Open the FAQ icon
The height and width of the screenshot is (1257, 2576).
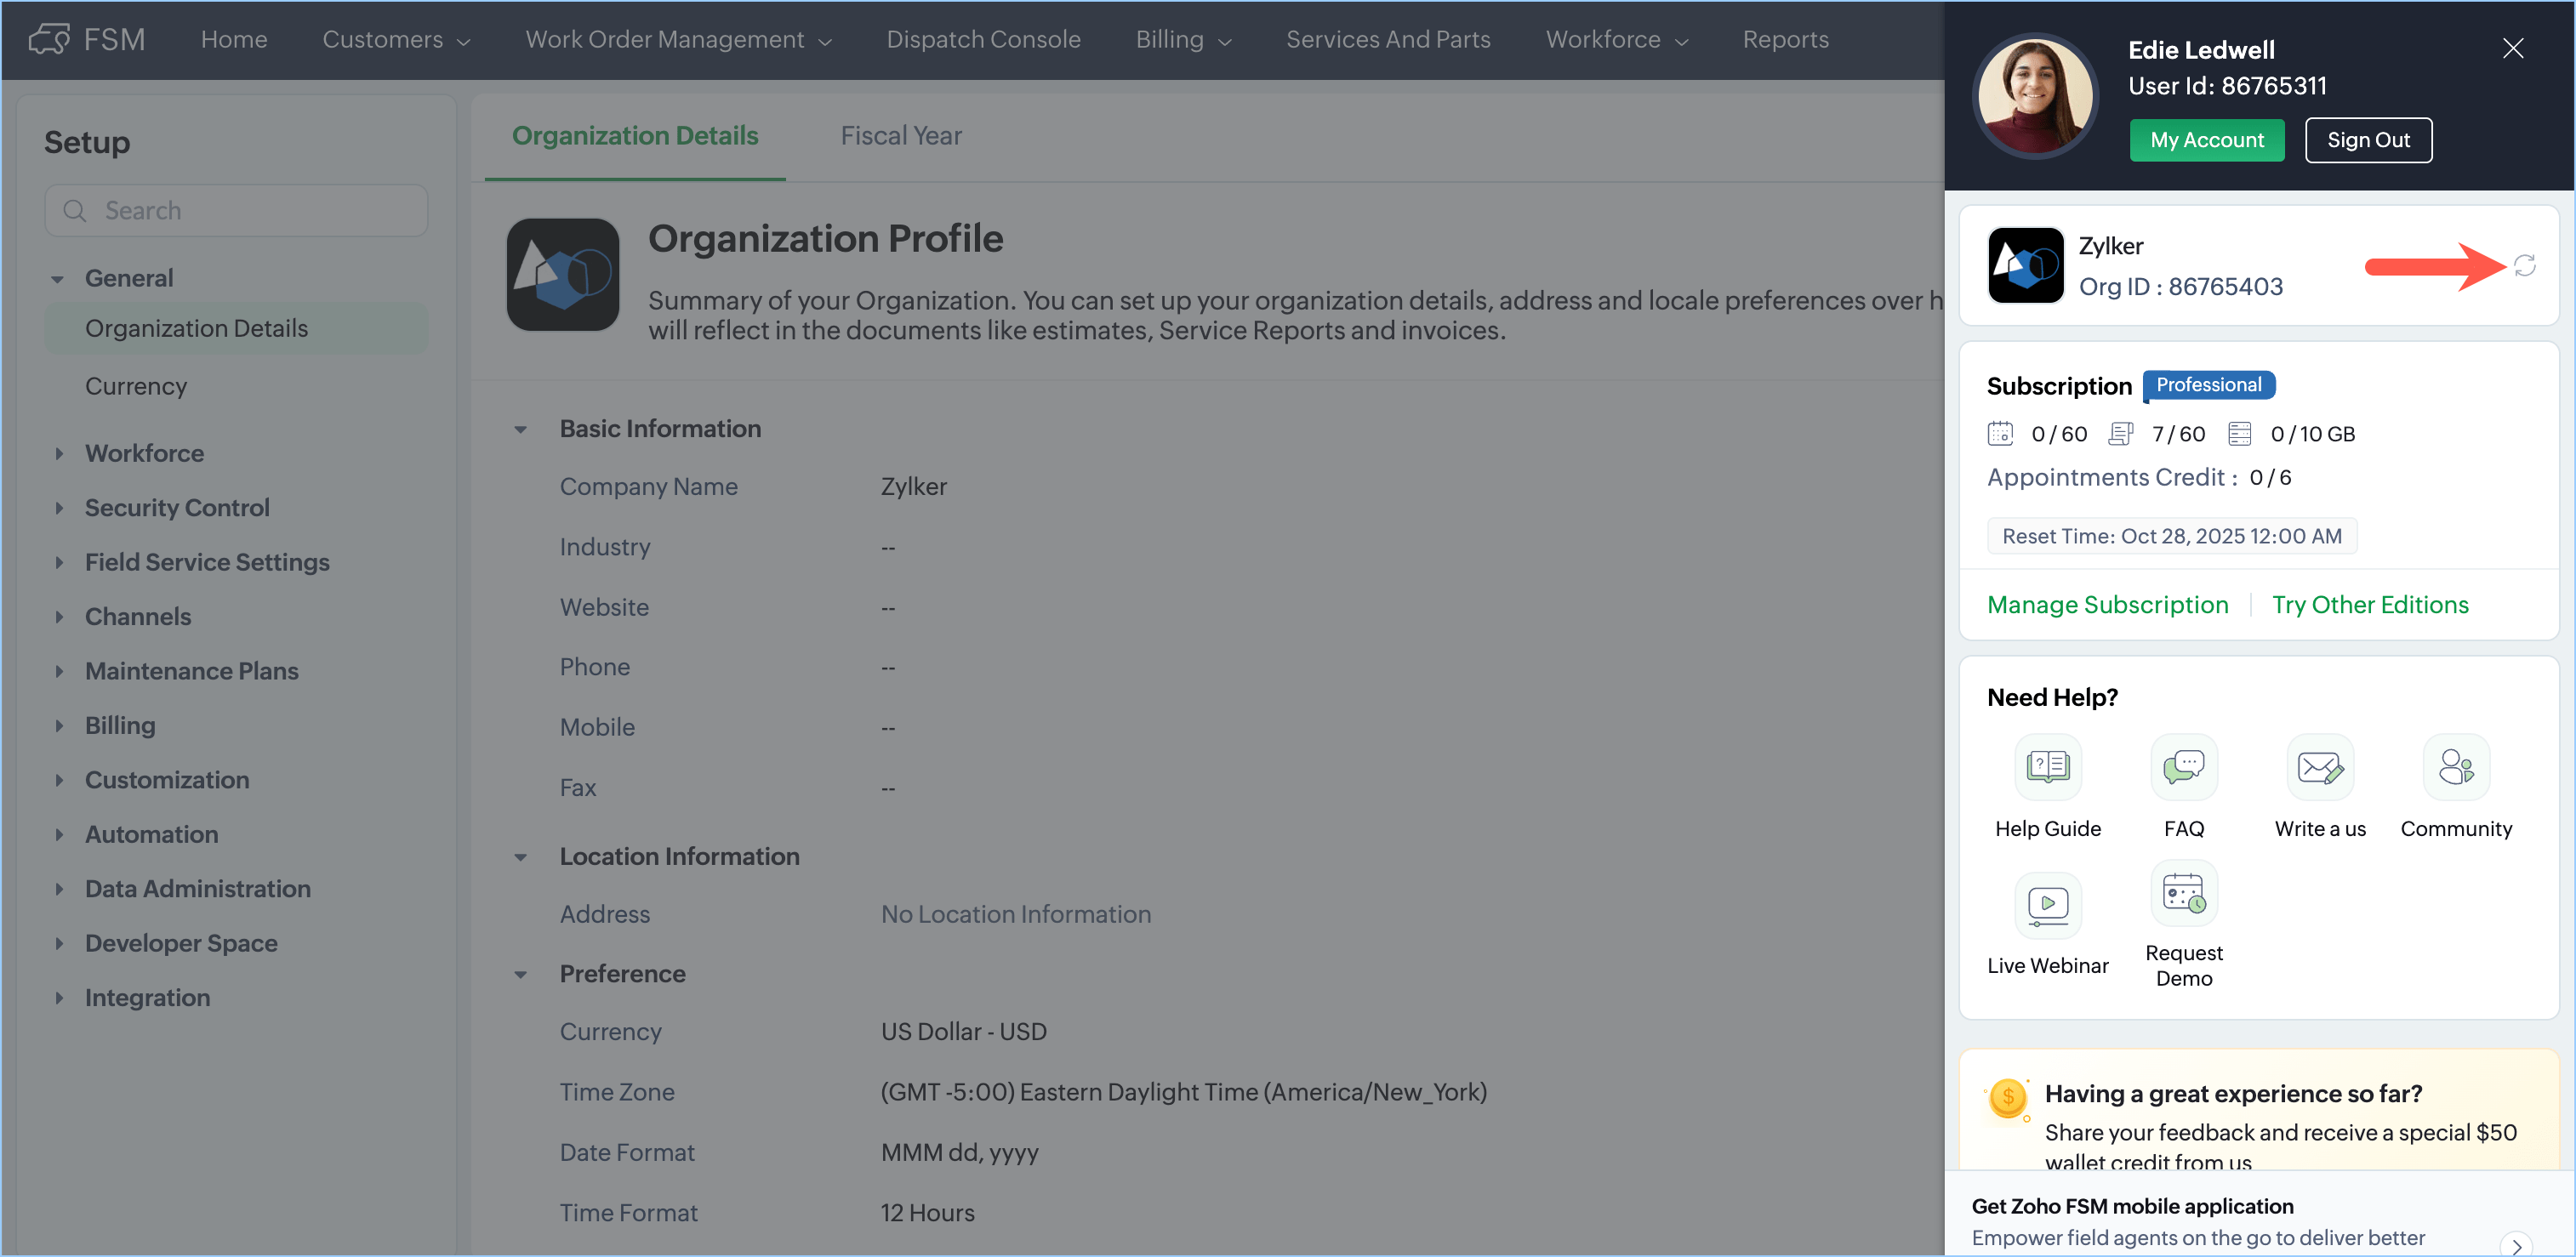click(x=2183, y=767)
